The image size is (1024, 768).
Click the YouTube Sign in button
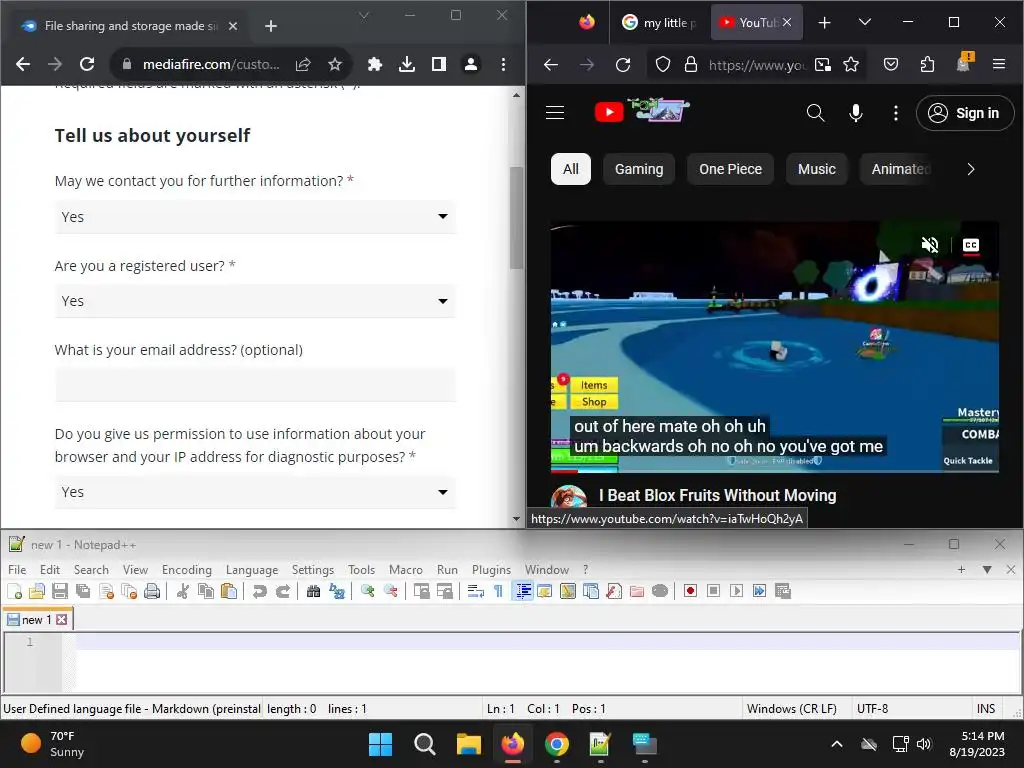pyautogui.click(x=965, y=113)
